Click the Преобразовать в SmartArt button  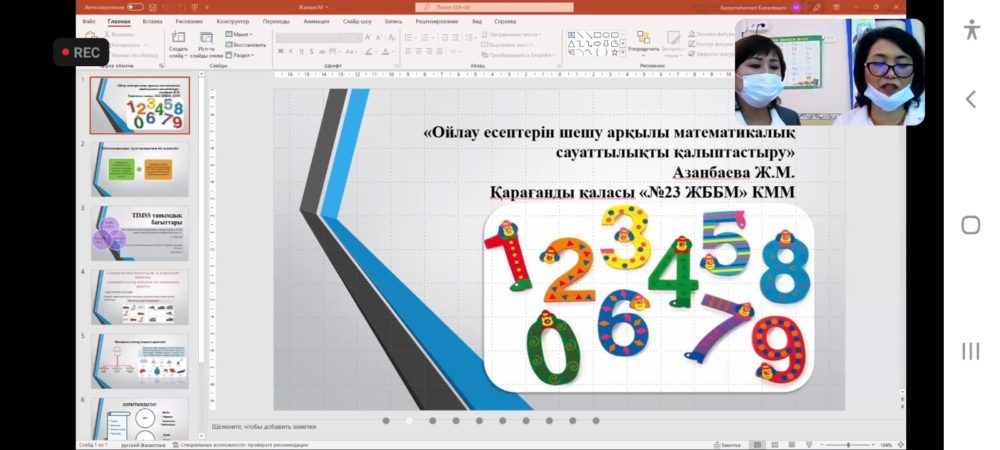coord(518,55)
